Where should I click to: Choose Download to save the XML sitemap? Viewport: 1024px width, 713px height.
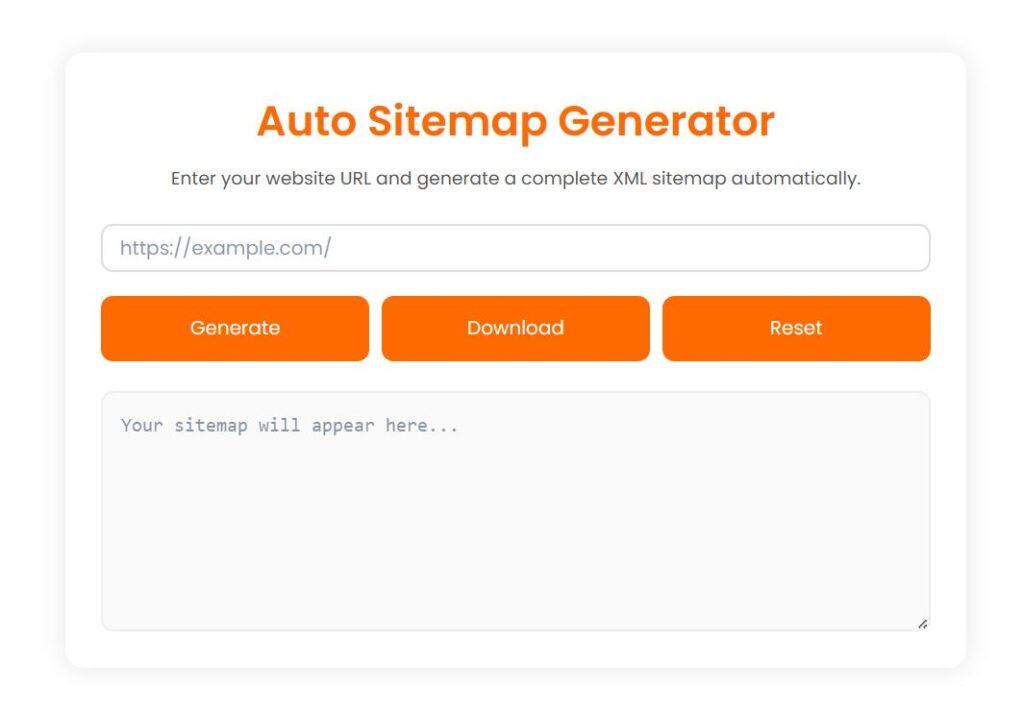[x=515, y=328]
